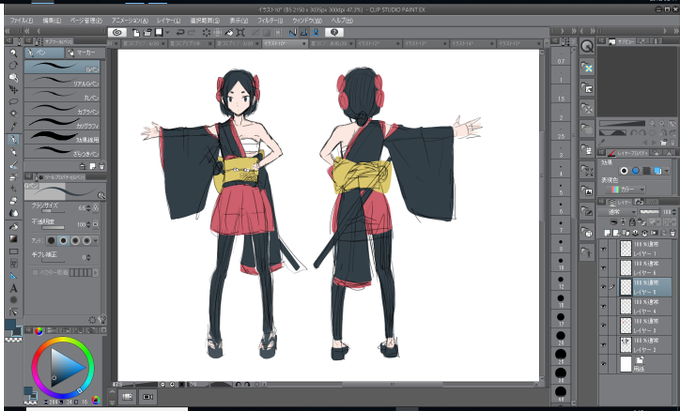Click the Fill paint bucket toolbar icon
680x411 pixels.
tap(229, 33)
